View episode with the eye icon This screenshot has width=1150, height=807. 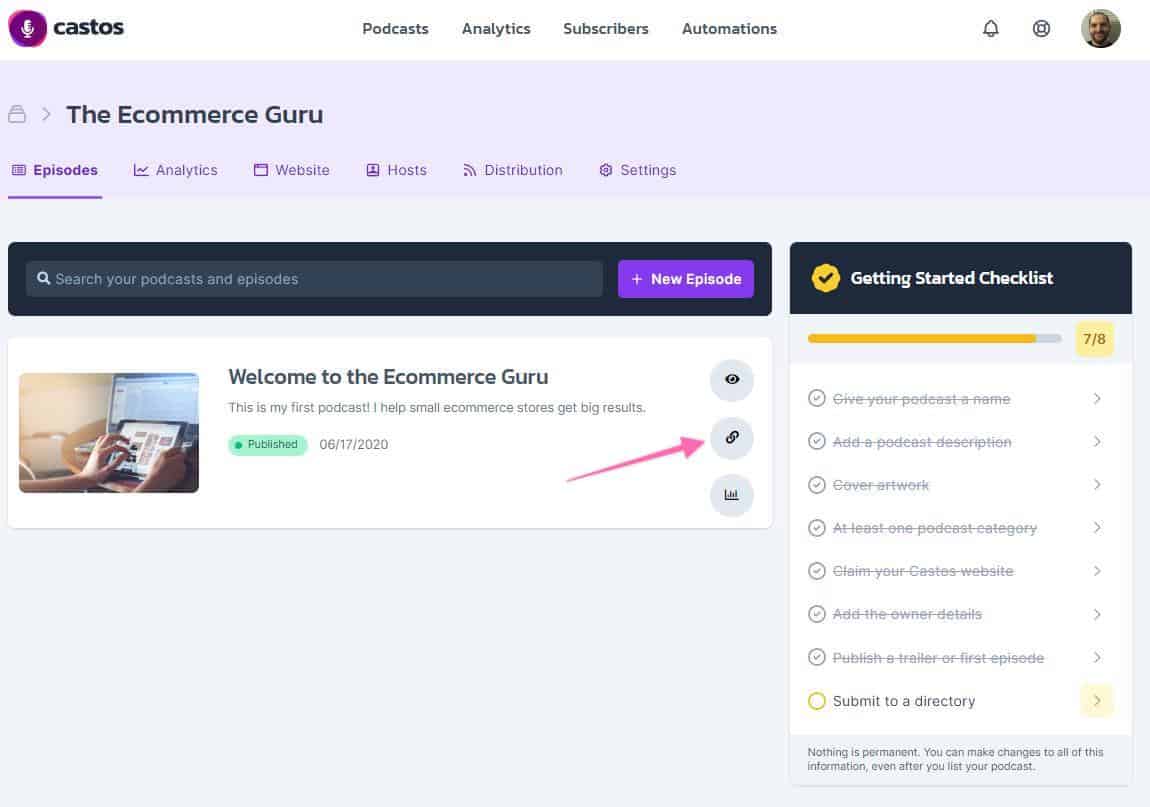pyautogui.click(x=731, y=379)
